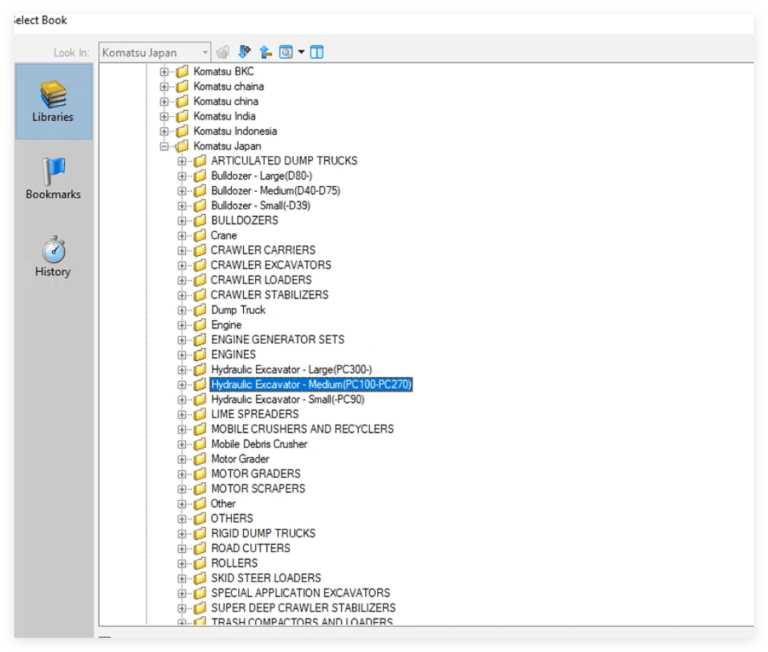Select MOTOR GRADERS entry

256,474
